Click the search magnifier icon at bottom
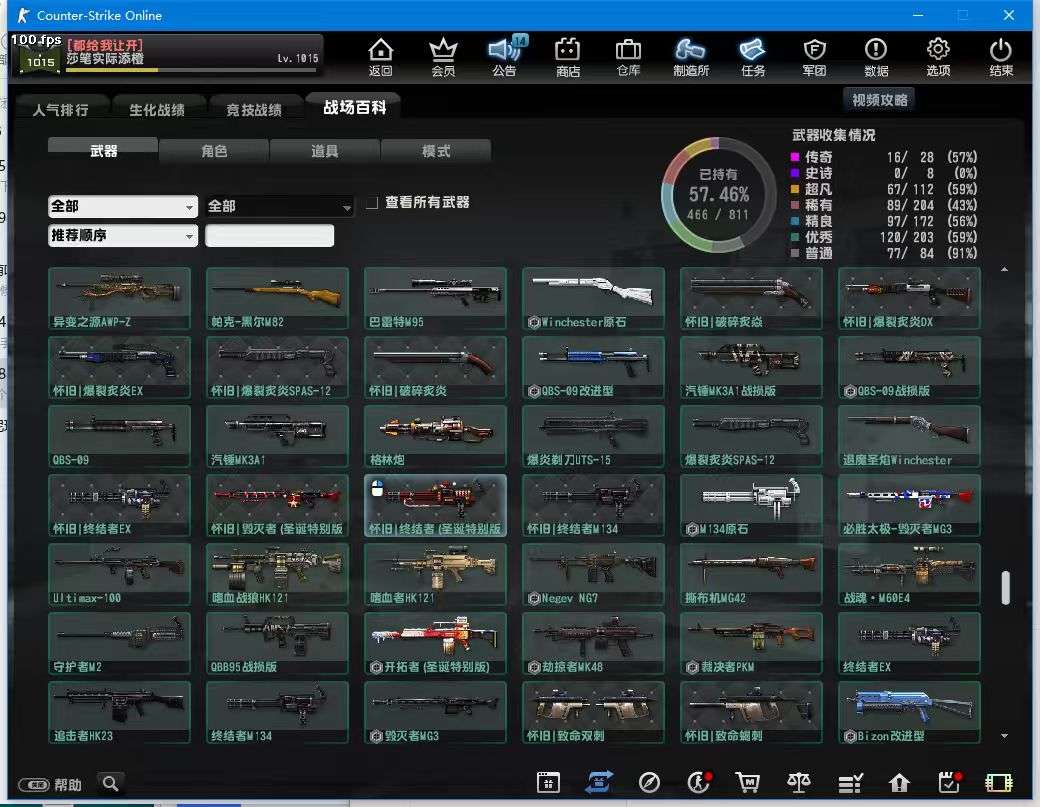The height and width of the screenshot is (807, 1040). click(x=111, y=784)
